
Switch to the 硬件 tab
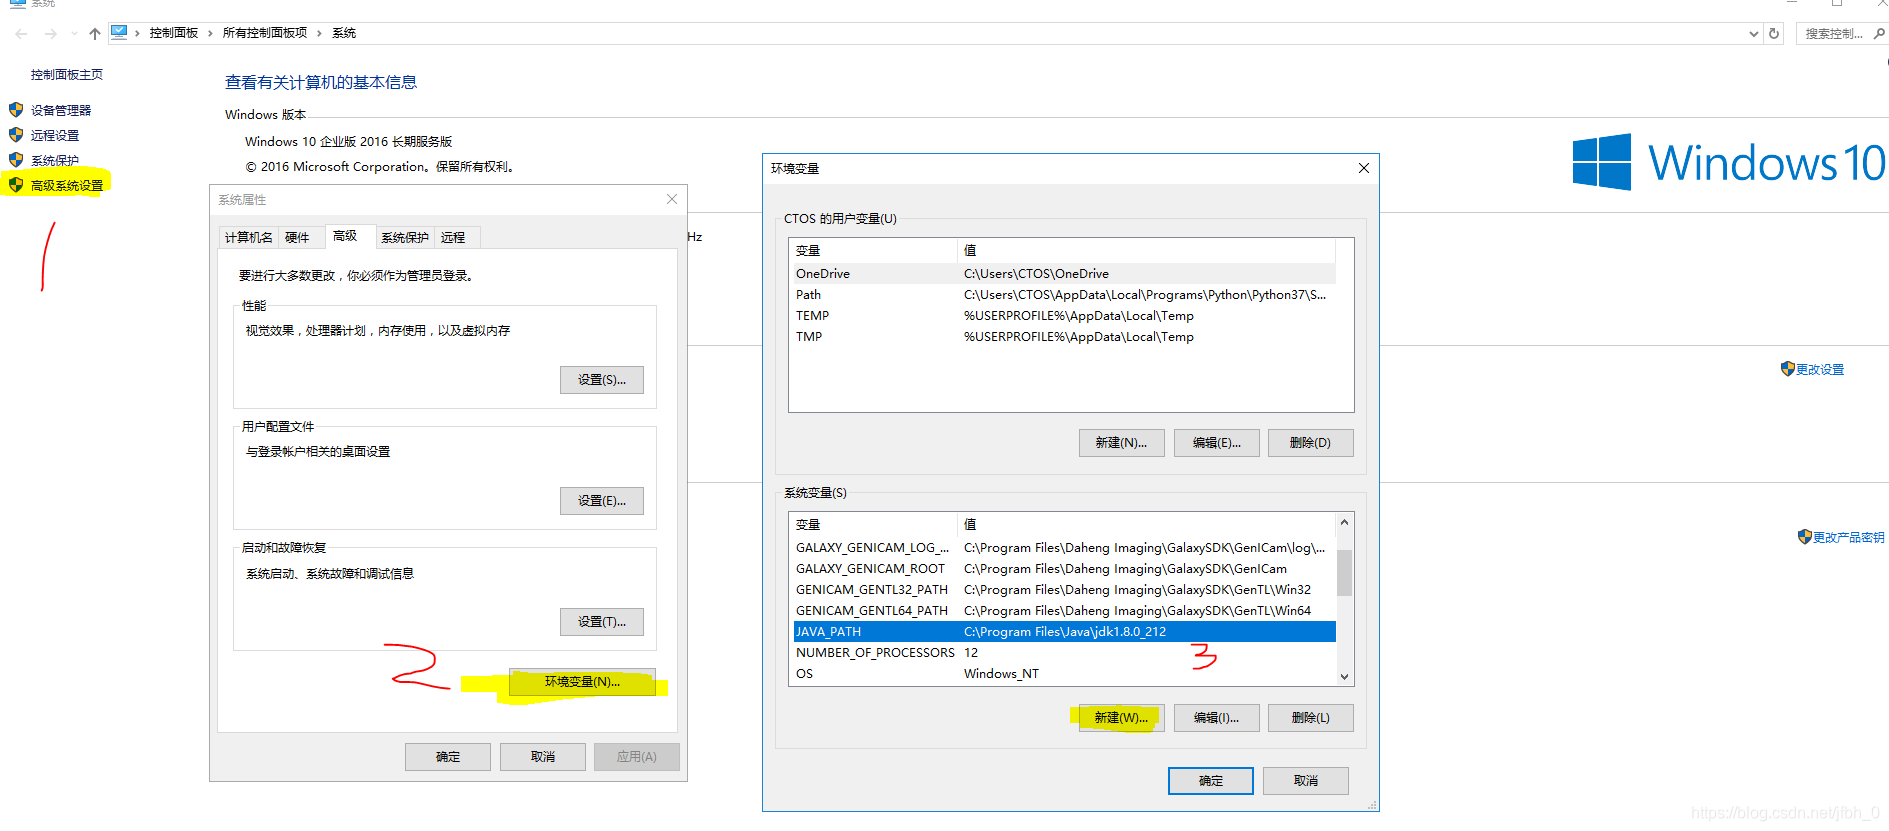click(x=297, y=237)
